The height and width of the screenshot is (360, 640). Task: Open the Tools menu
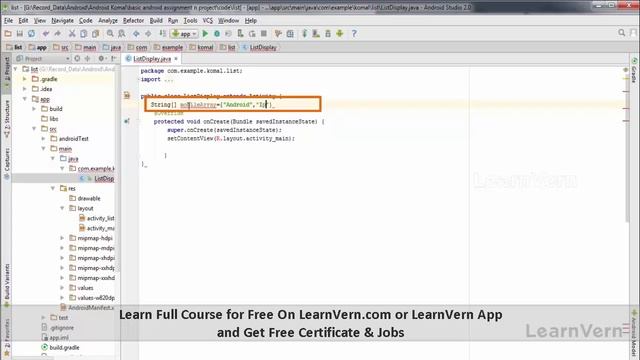190,20
